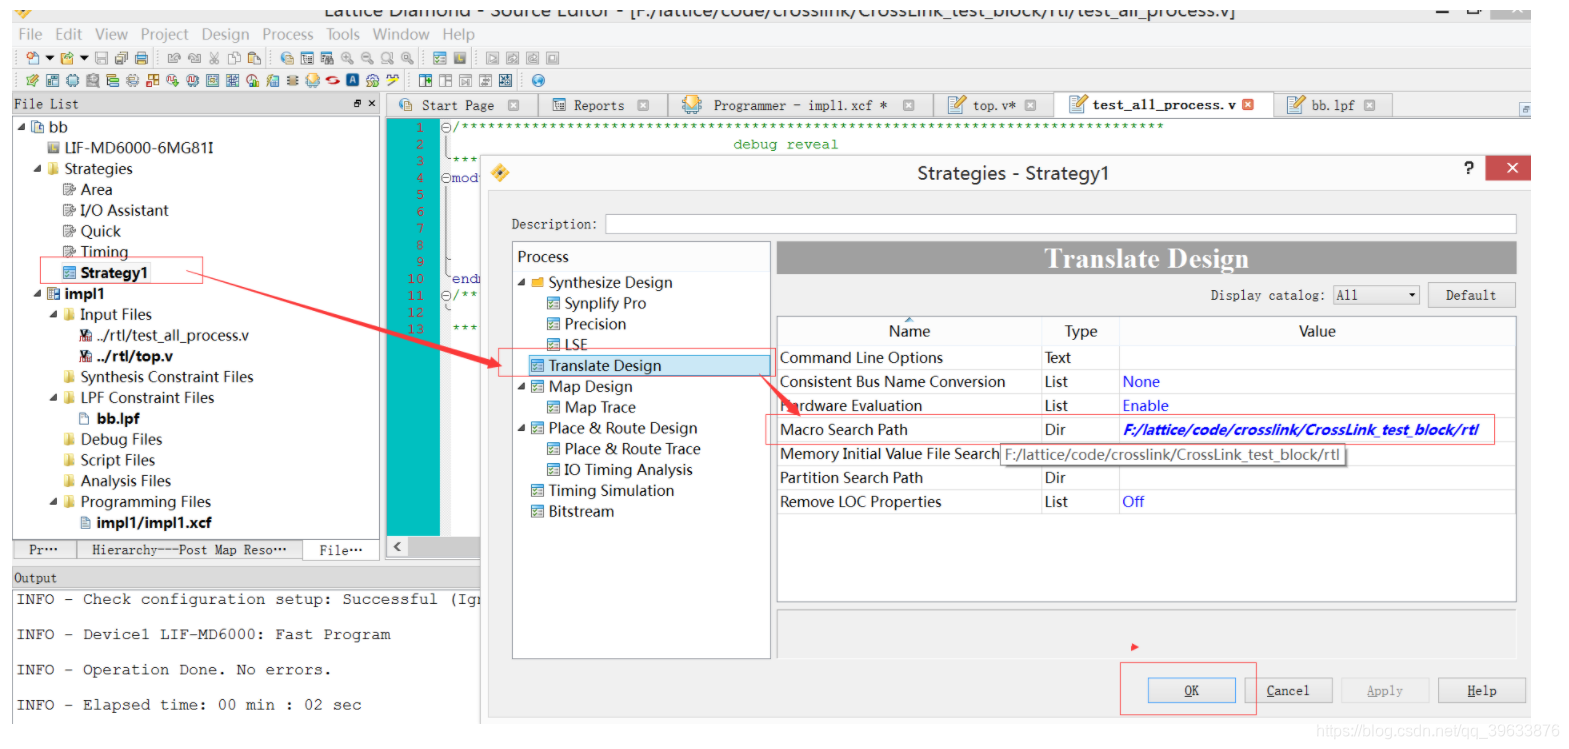Click the Redo toolbar icon
Viewport: 1569px width, 749px height.
(194, 58)
